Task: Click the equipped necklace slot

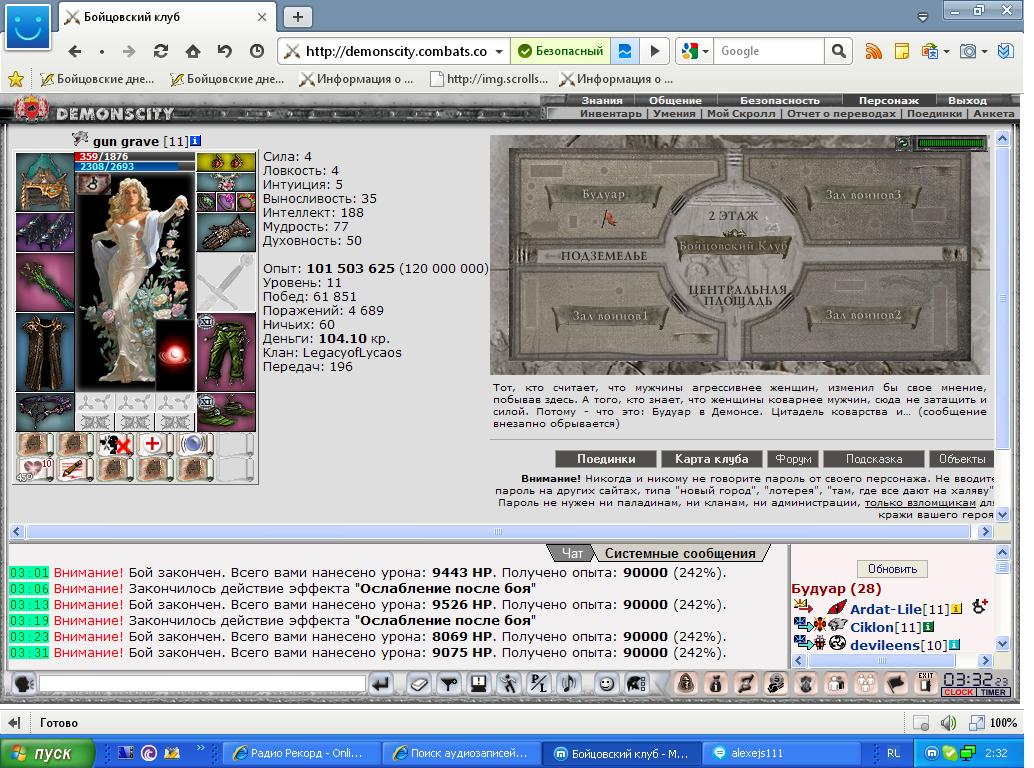Action: (x=226, y=182)
